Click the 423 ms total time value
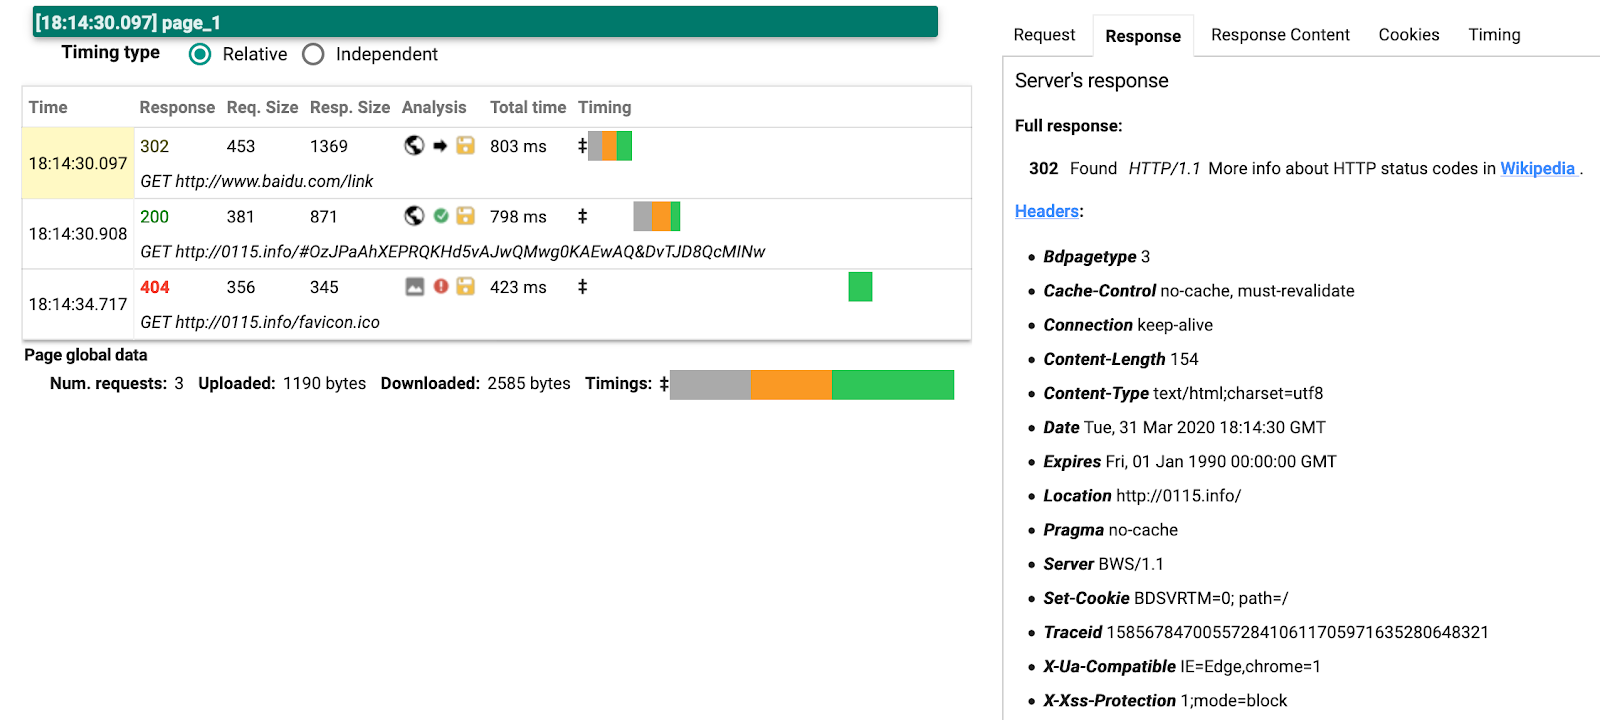1600x720 pixels. [x=518, y=287]
